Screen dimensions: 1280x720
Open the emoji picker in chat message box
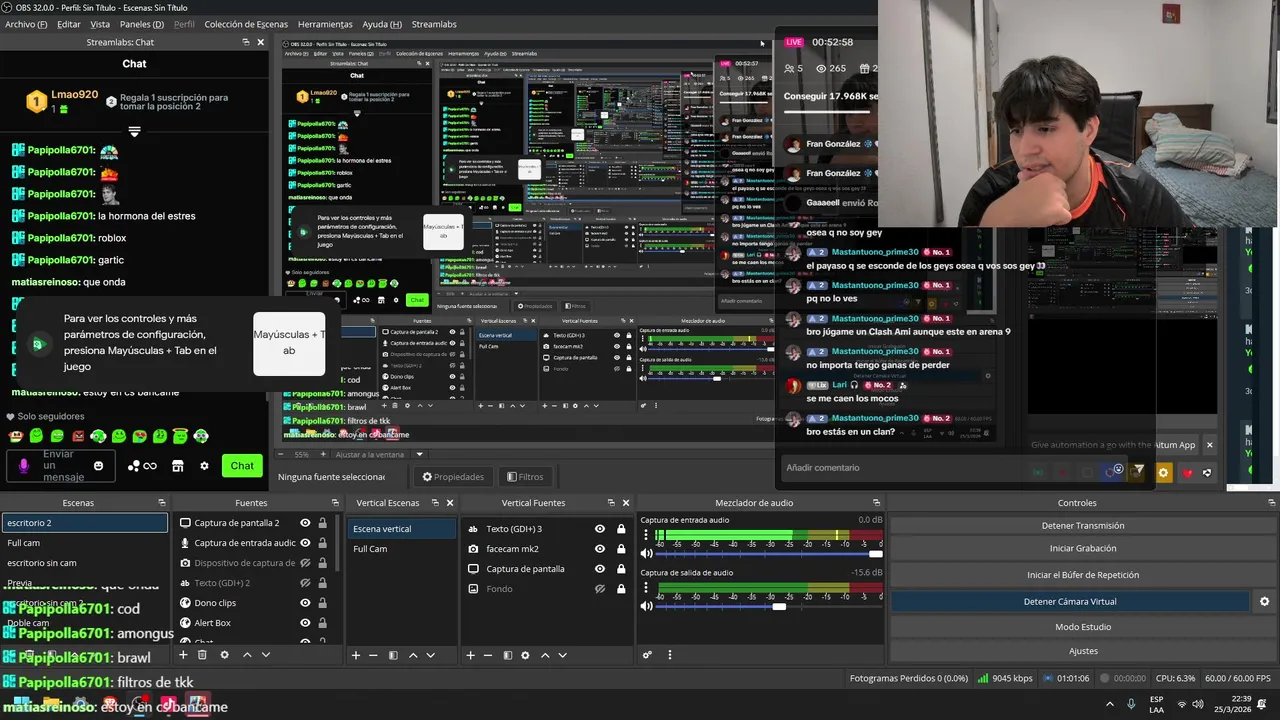(98, 466)
